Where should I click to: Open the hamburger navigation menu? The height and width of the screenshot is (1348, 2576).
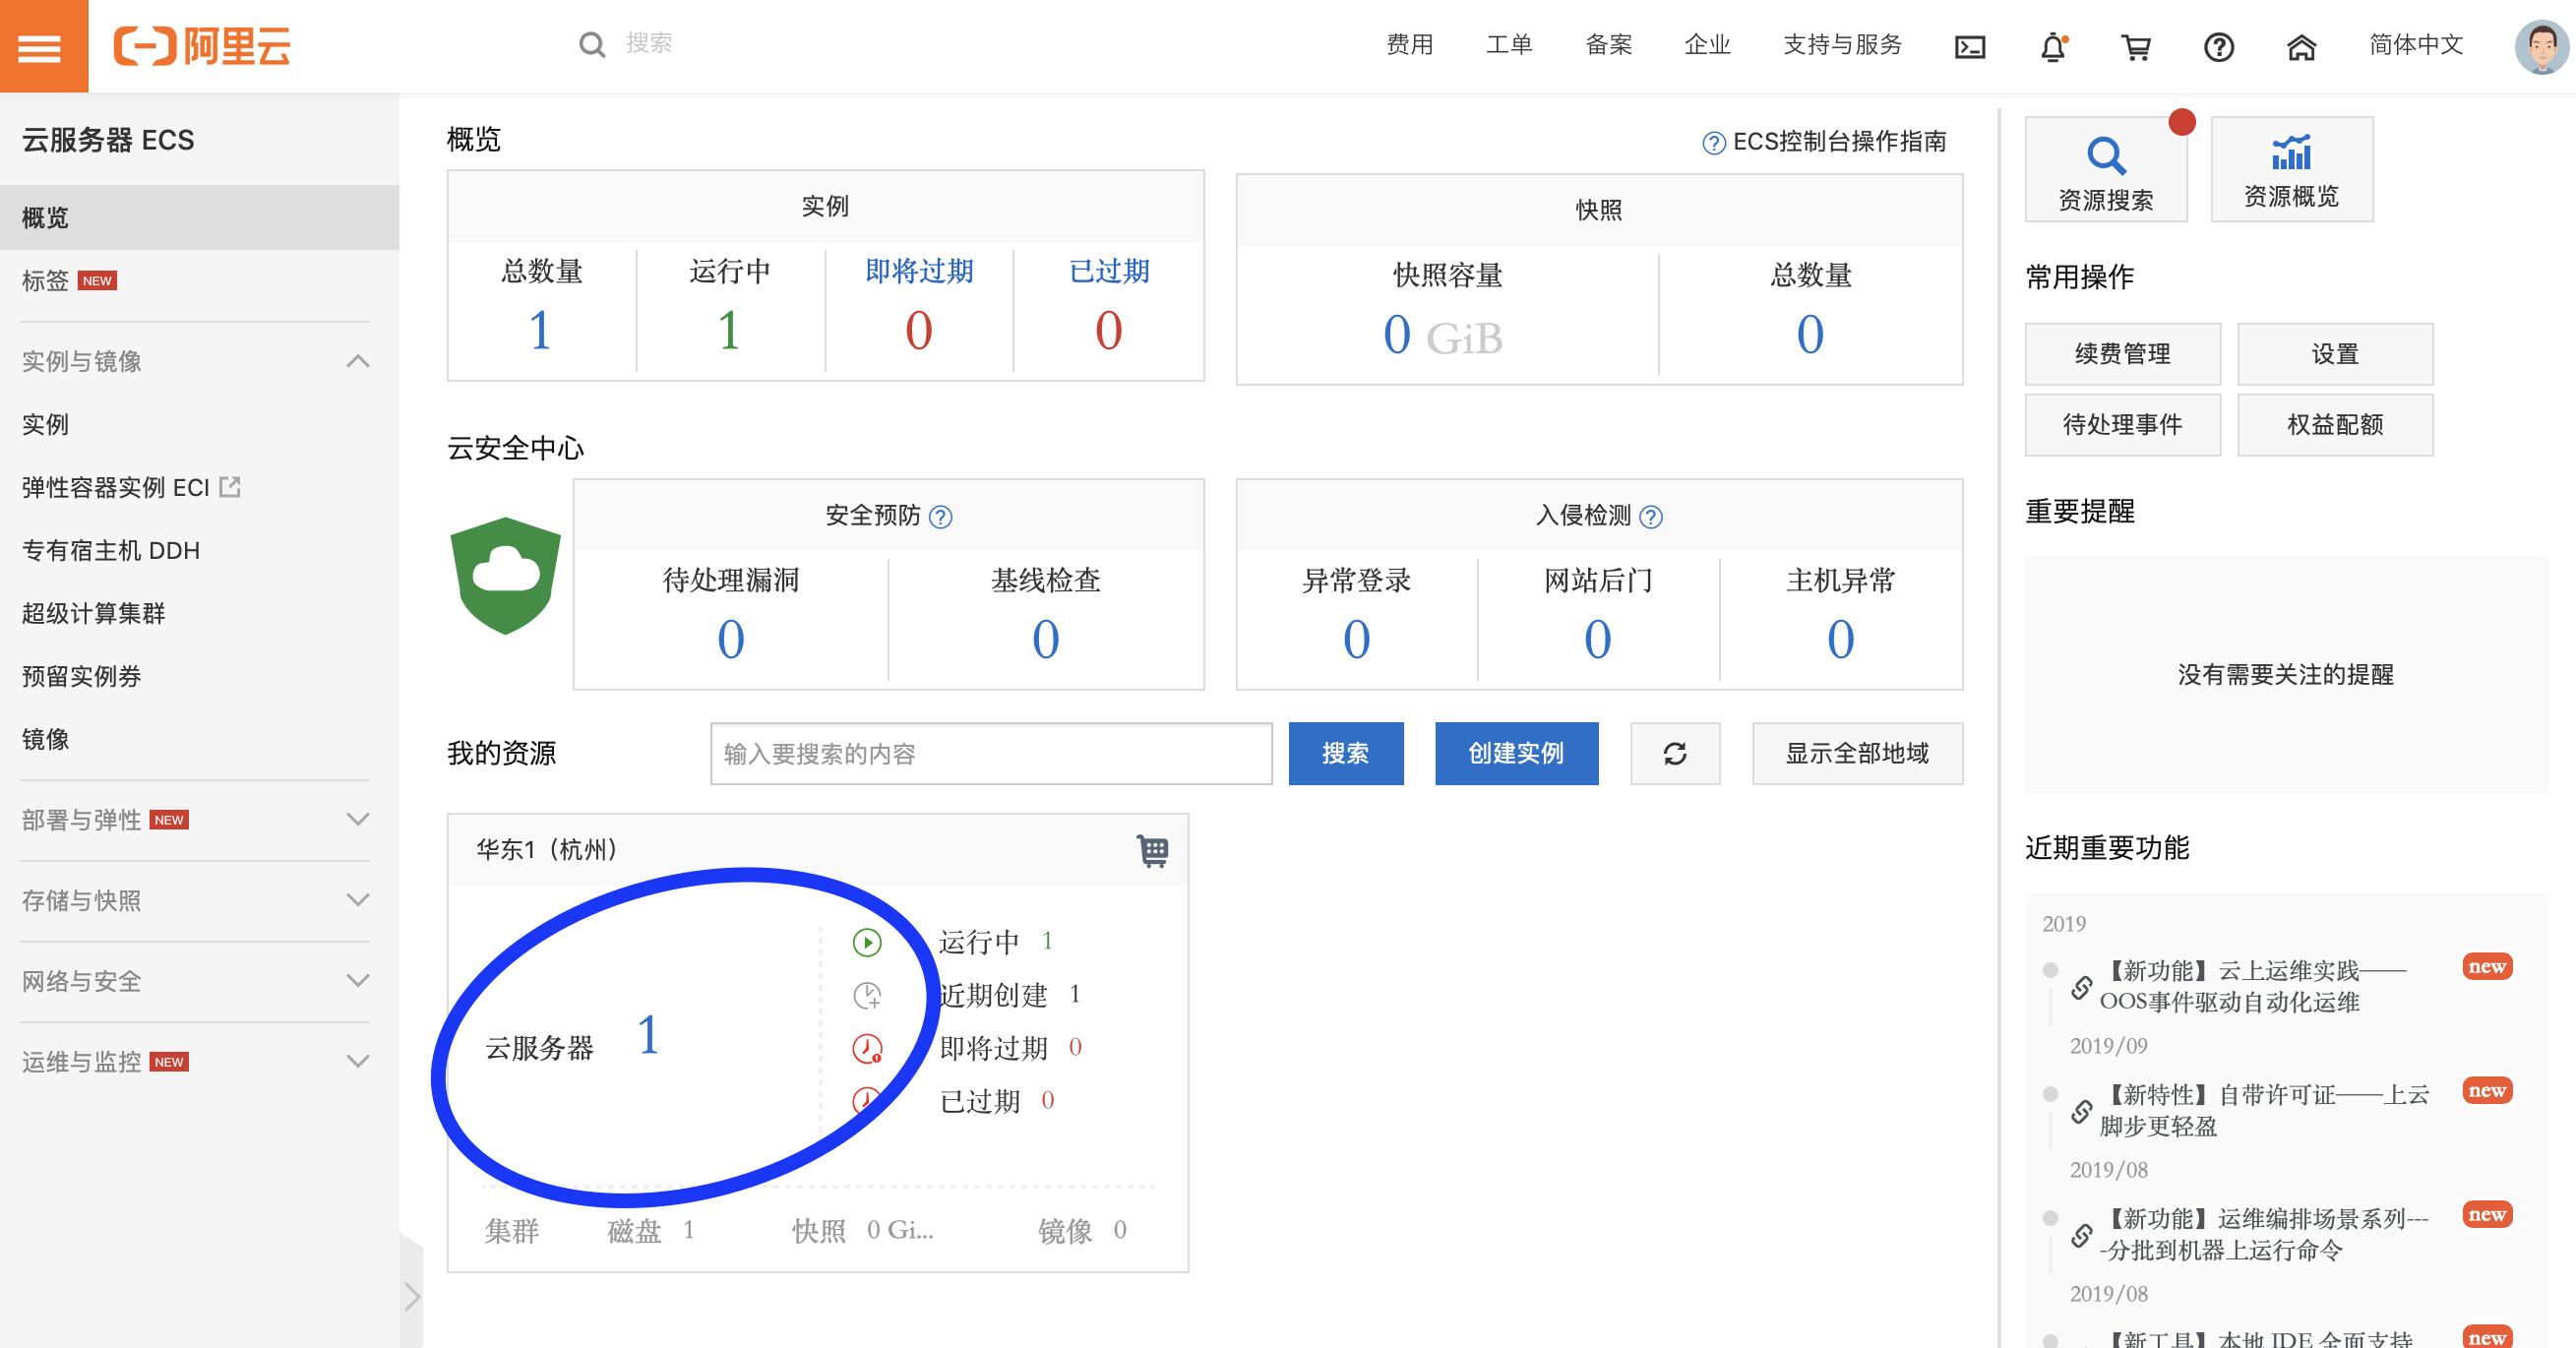point(42,46)
